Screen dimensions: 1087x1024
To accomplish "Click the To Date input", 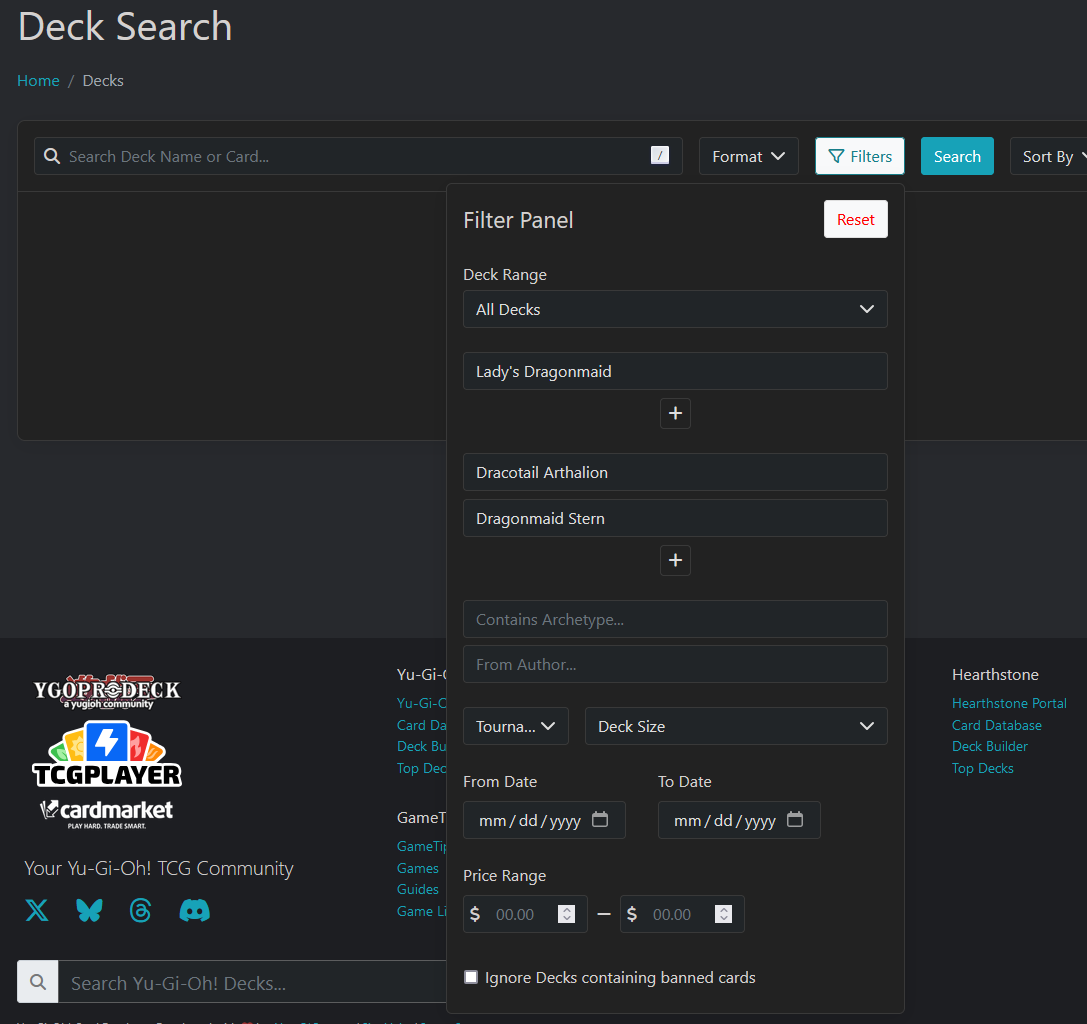I will coord(739,820).
